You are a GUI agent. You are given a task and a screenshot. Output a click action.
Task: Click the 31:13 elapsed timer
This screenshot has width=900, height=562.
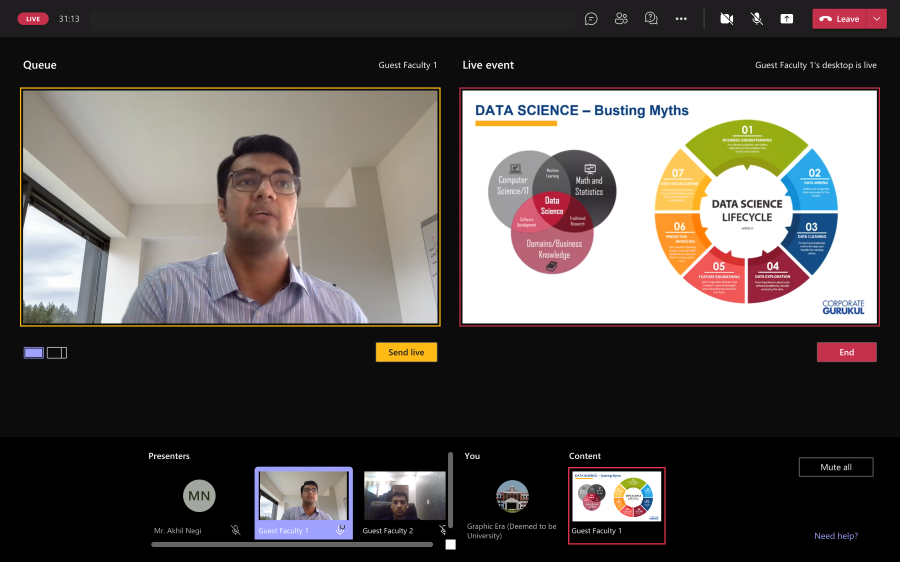[69, 19]
